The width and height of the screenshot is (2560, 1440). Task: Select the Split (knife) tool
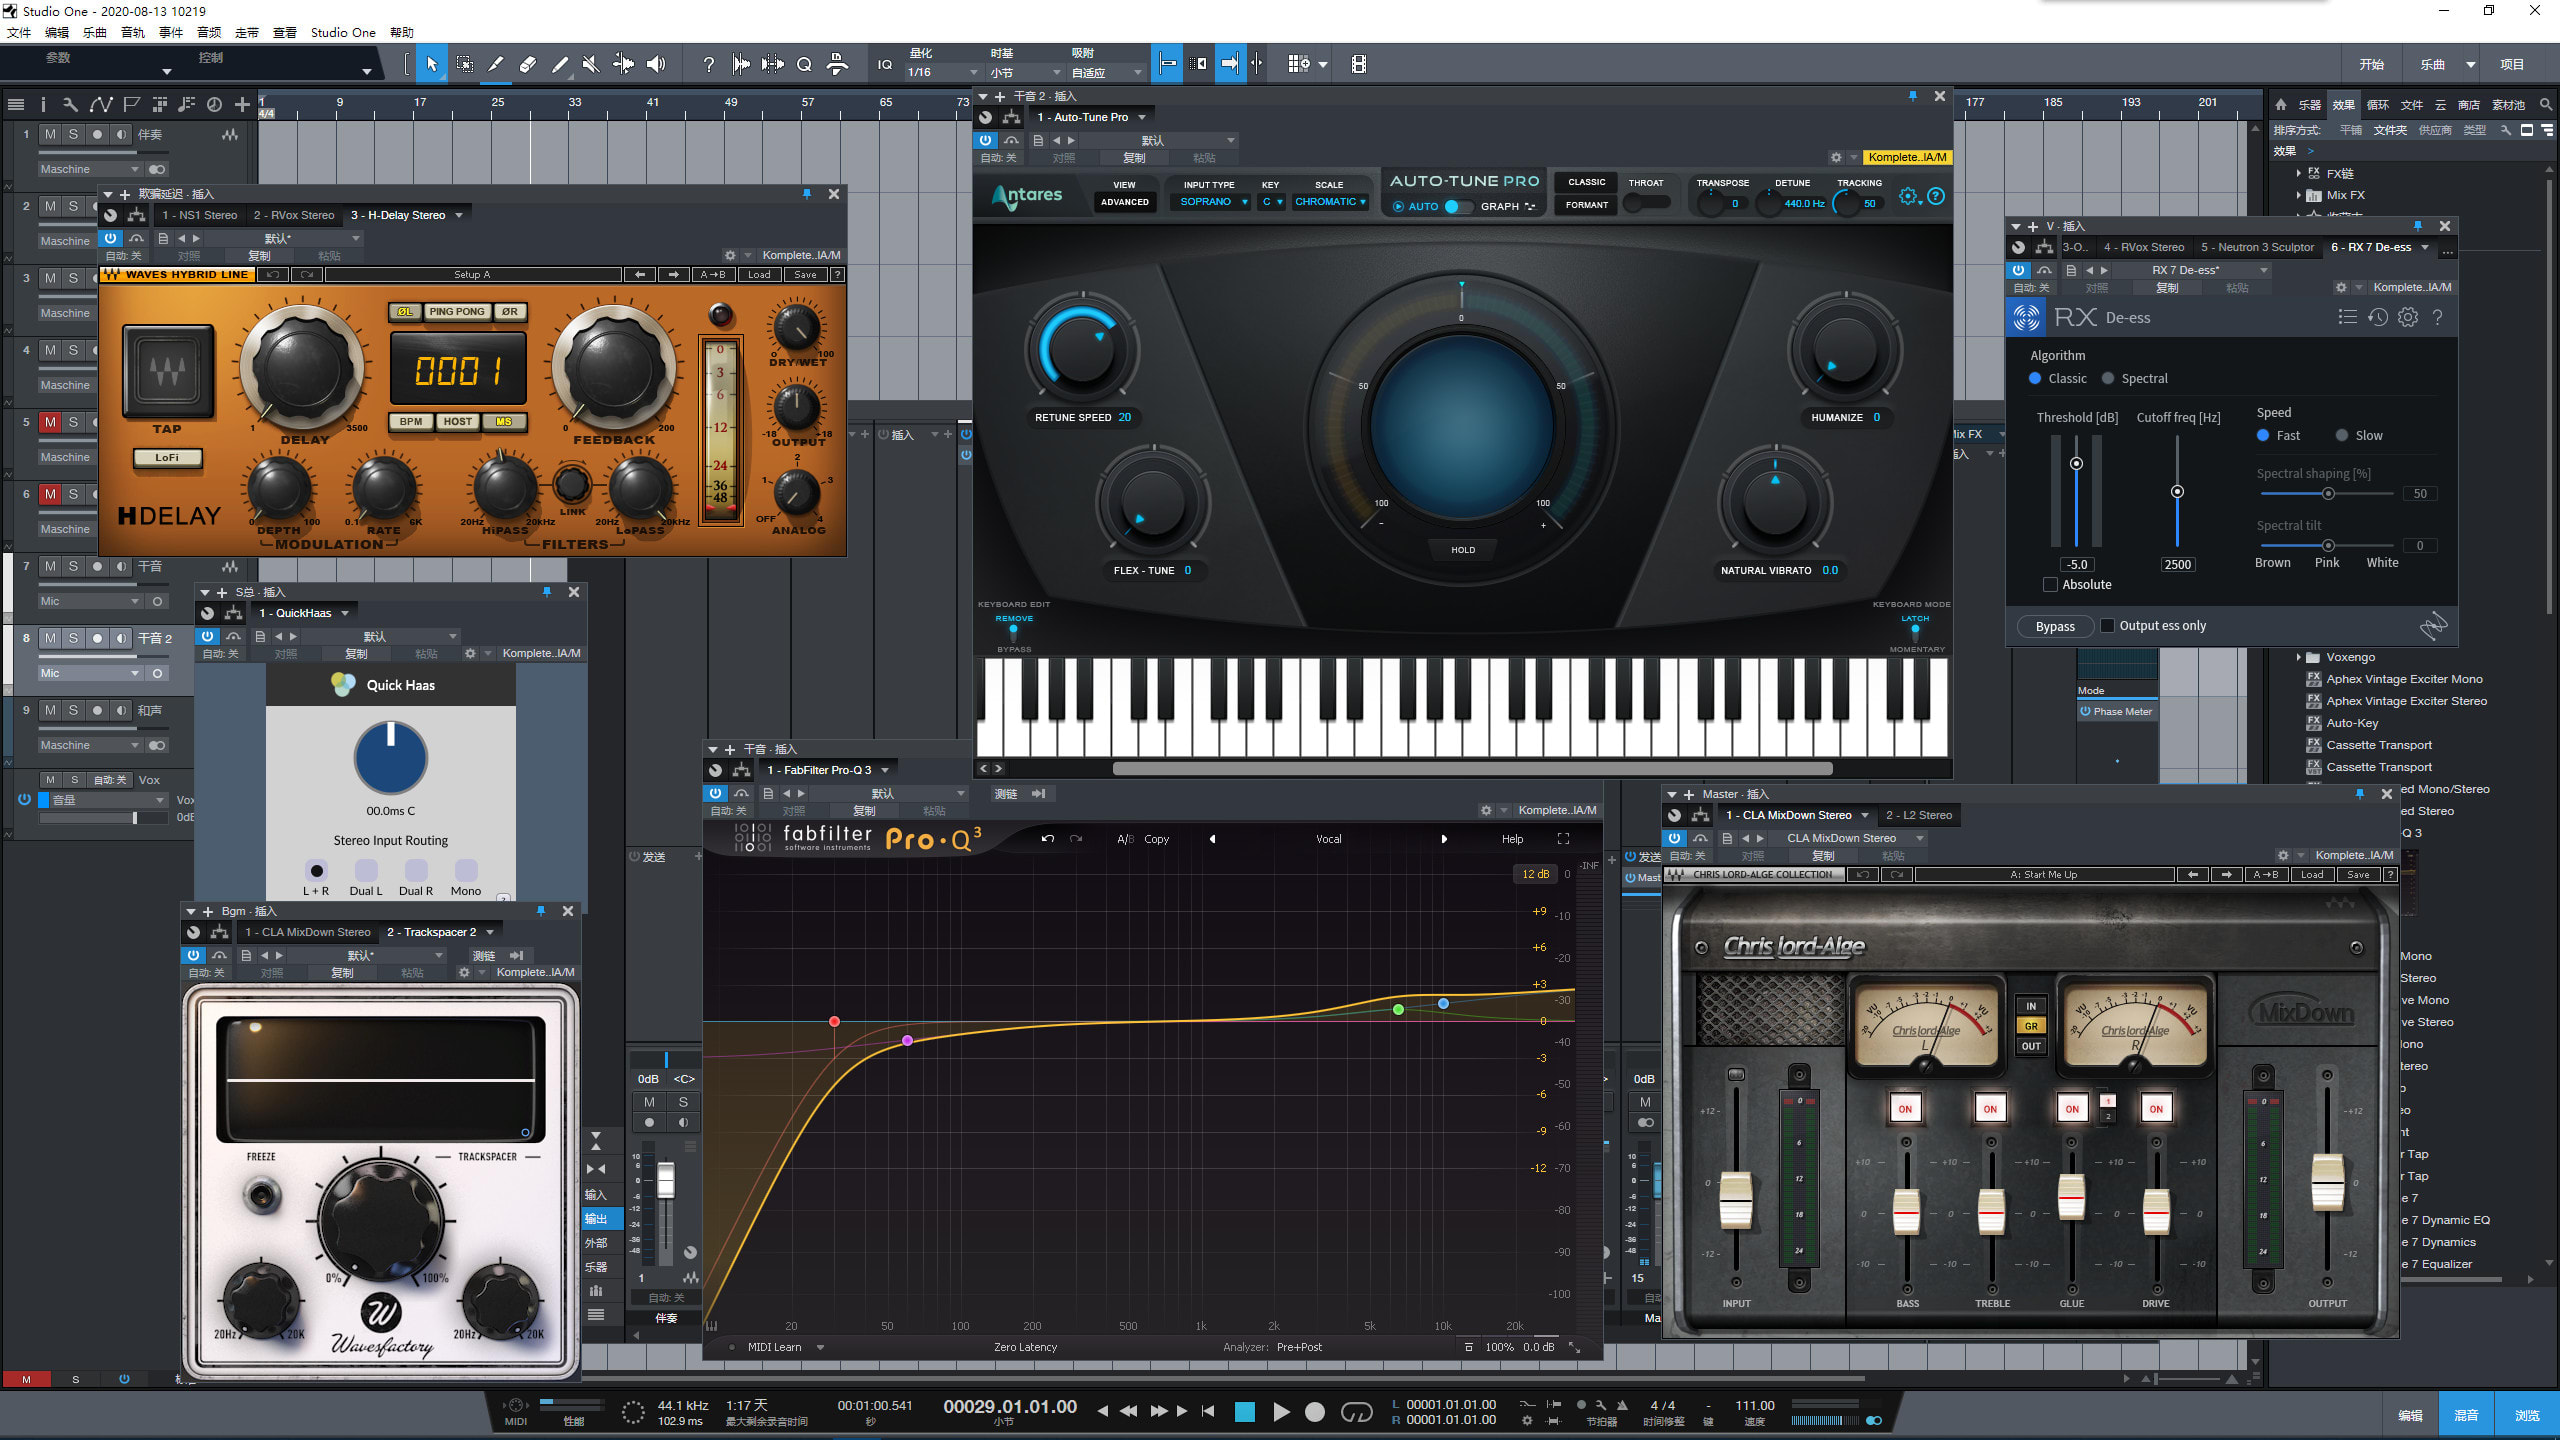496,64
